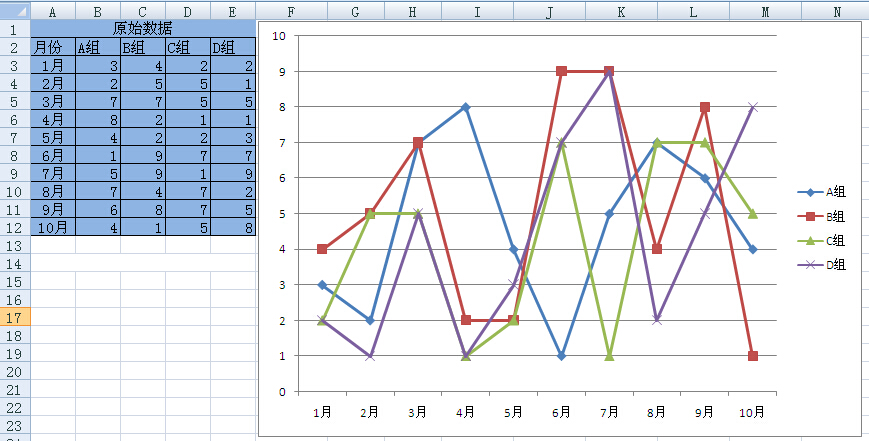Screen dimensions: 869x441
Task: Select column C header
Action: [x=143, y=12]
